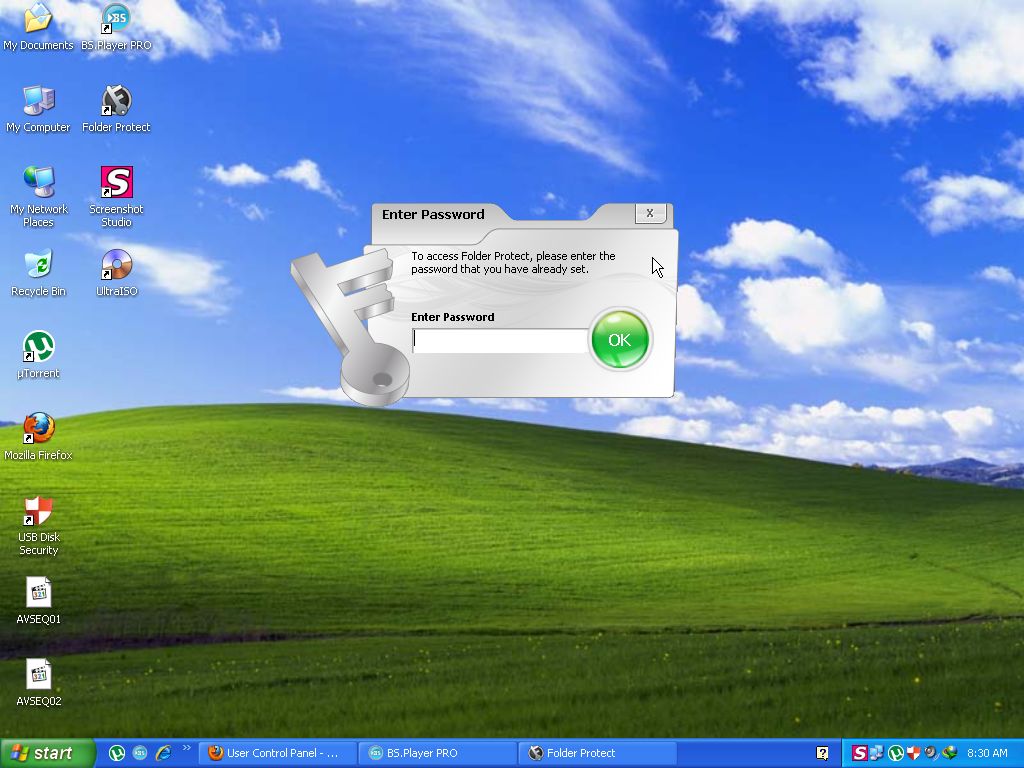Image resolution: width=1024 pixels, height=768 pixels.
Task: Click the green OK button
Action: [619, 340]
